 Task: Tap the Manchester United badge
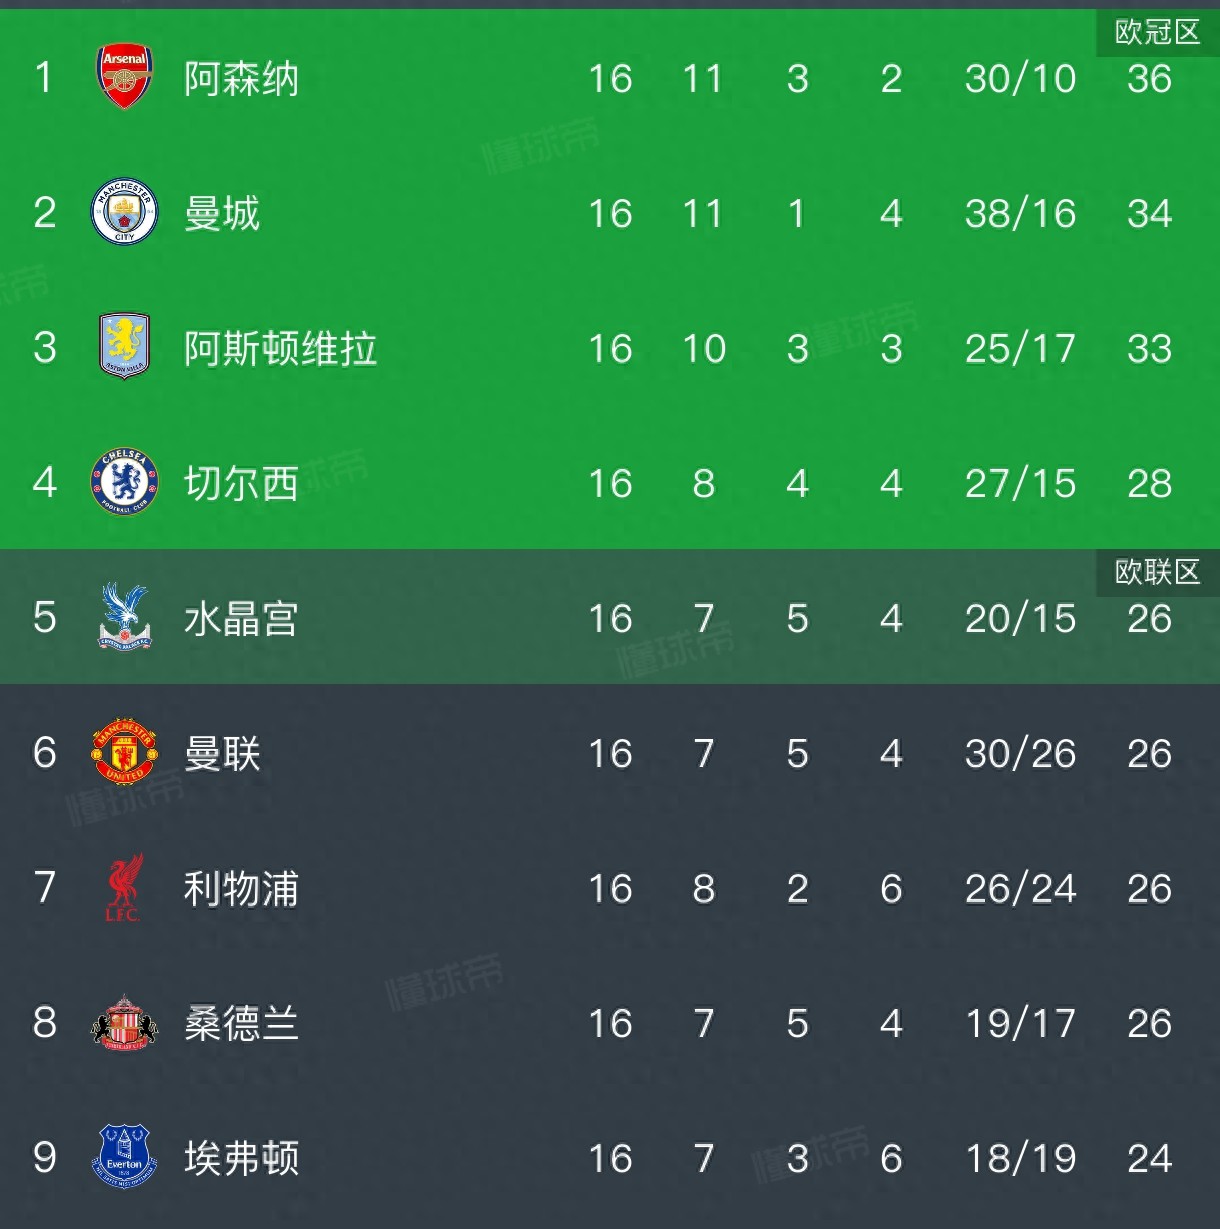[x=124, y=752]
